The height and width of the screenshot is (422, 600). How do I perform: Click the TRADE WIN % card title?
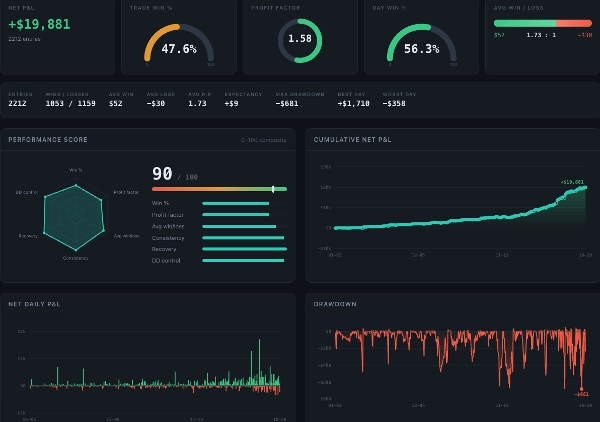pyautogui.click(x=151, y=8)
